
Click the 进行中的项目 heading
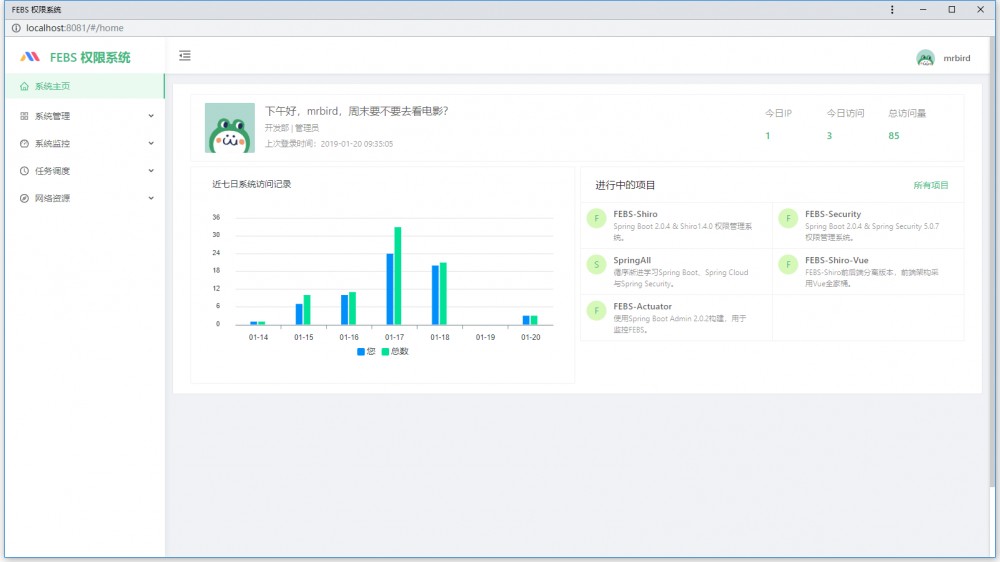[x=625, y=185]
